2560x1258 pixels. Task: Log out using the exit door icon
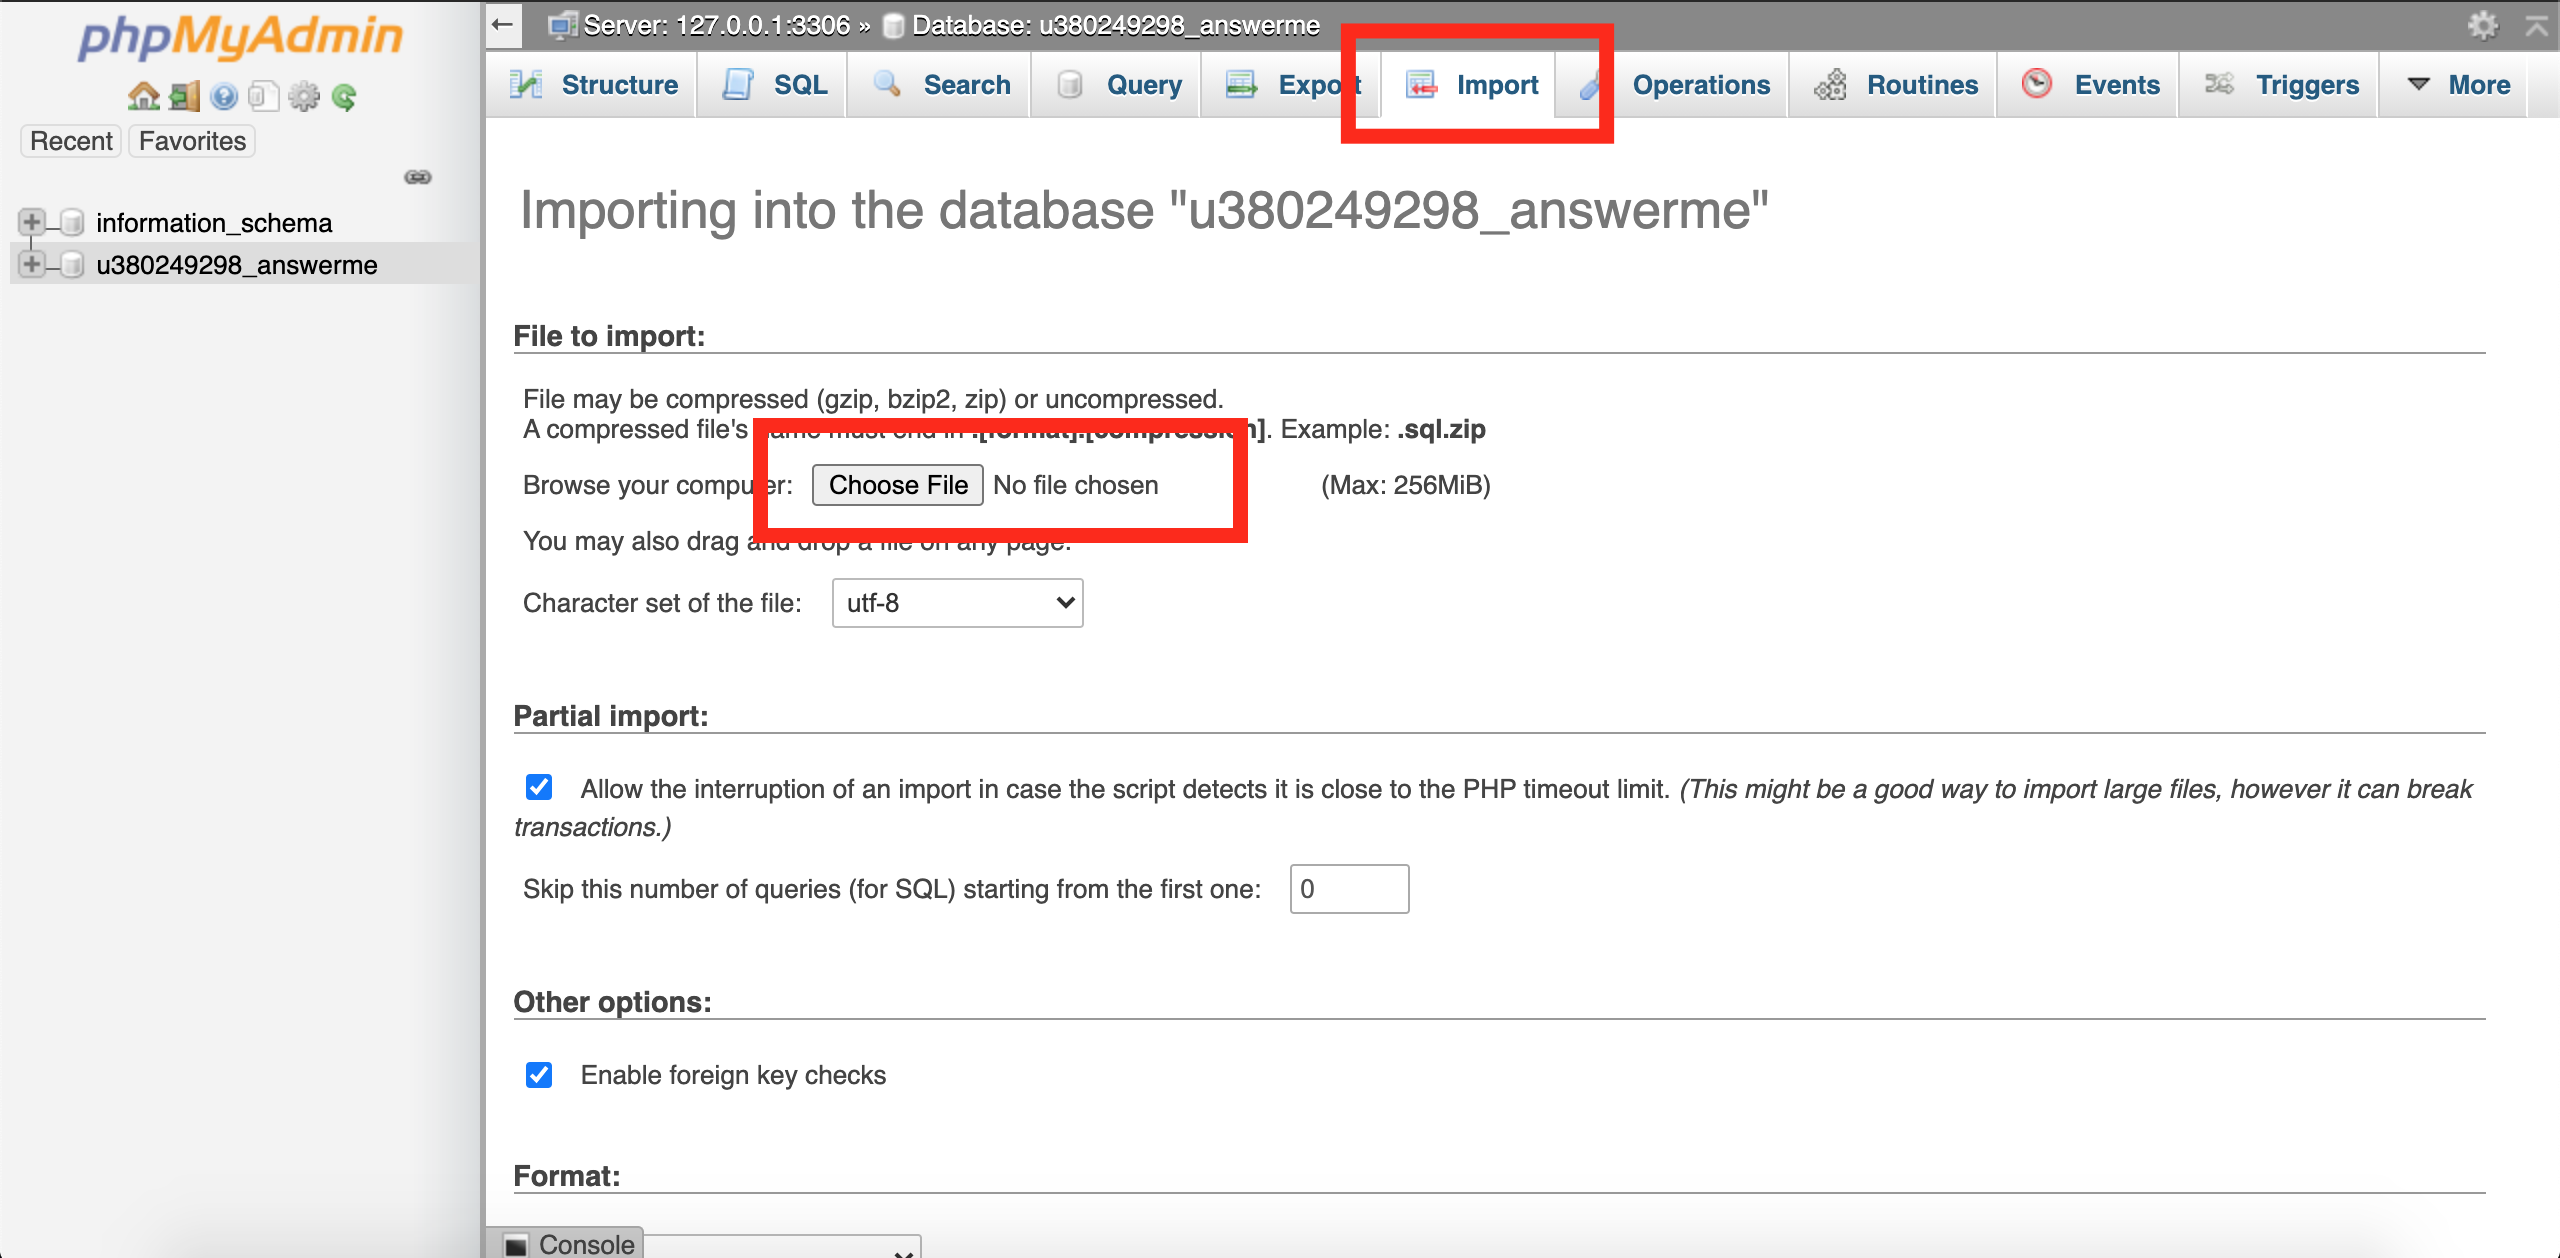pyautogui.click(x=183, y=96)
